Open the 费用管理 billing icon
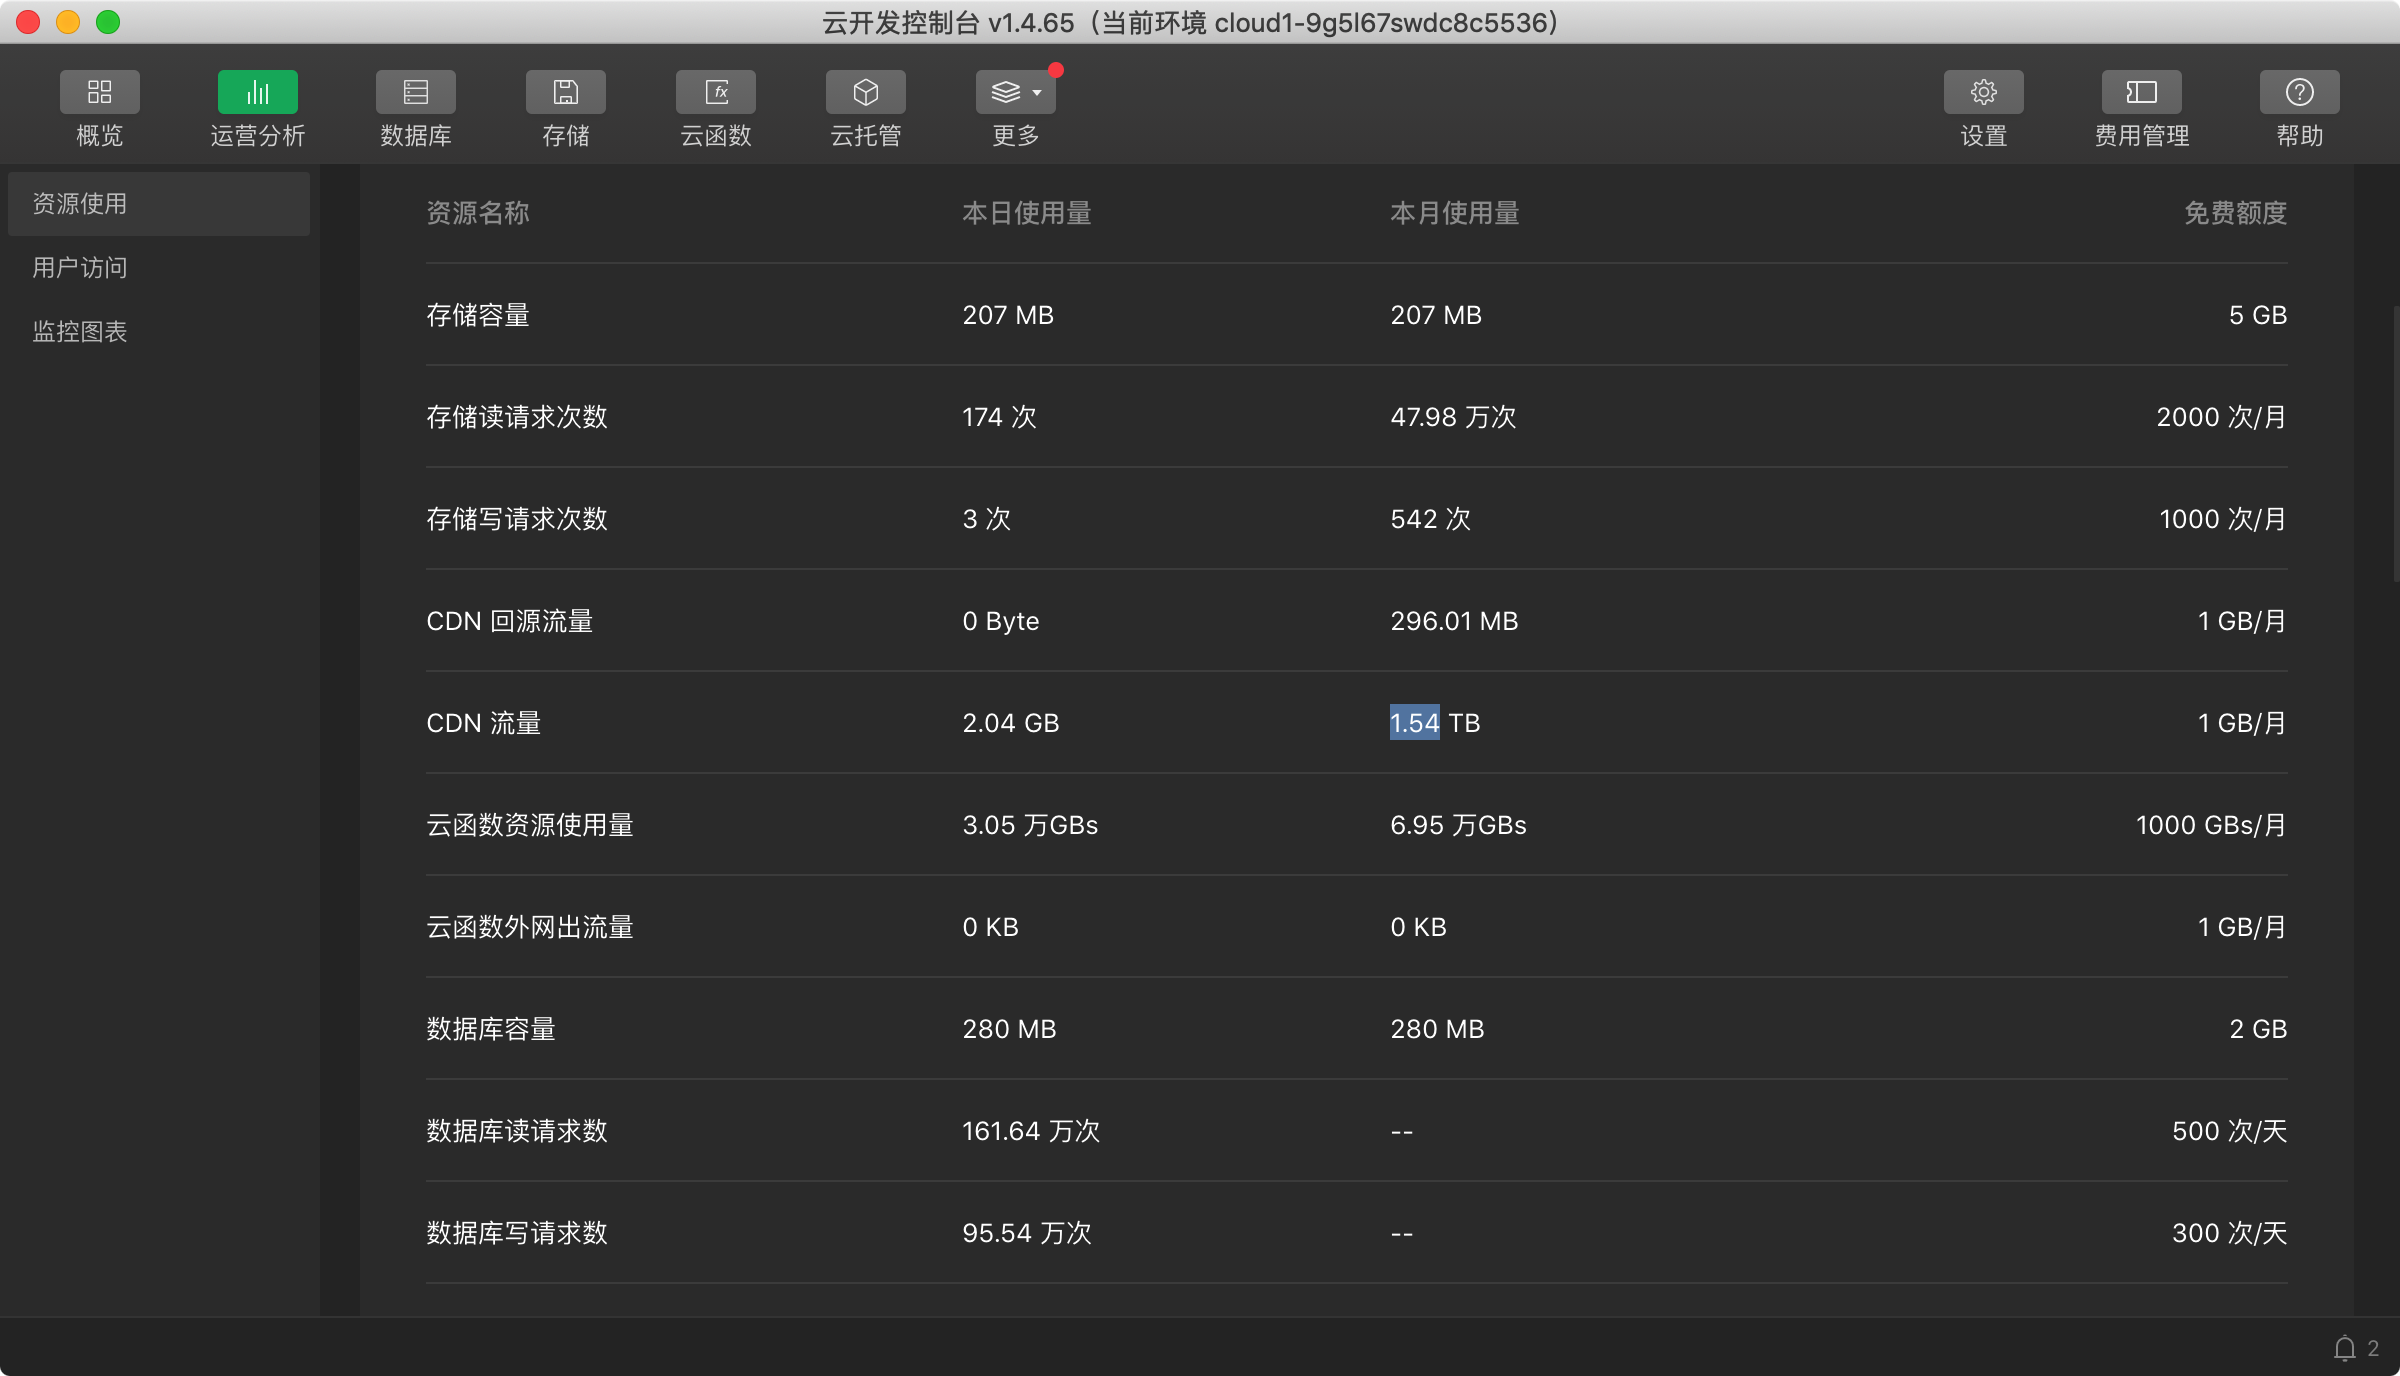 point(2141,93)
